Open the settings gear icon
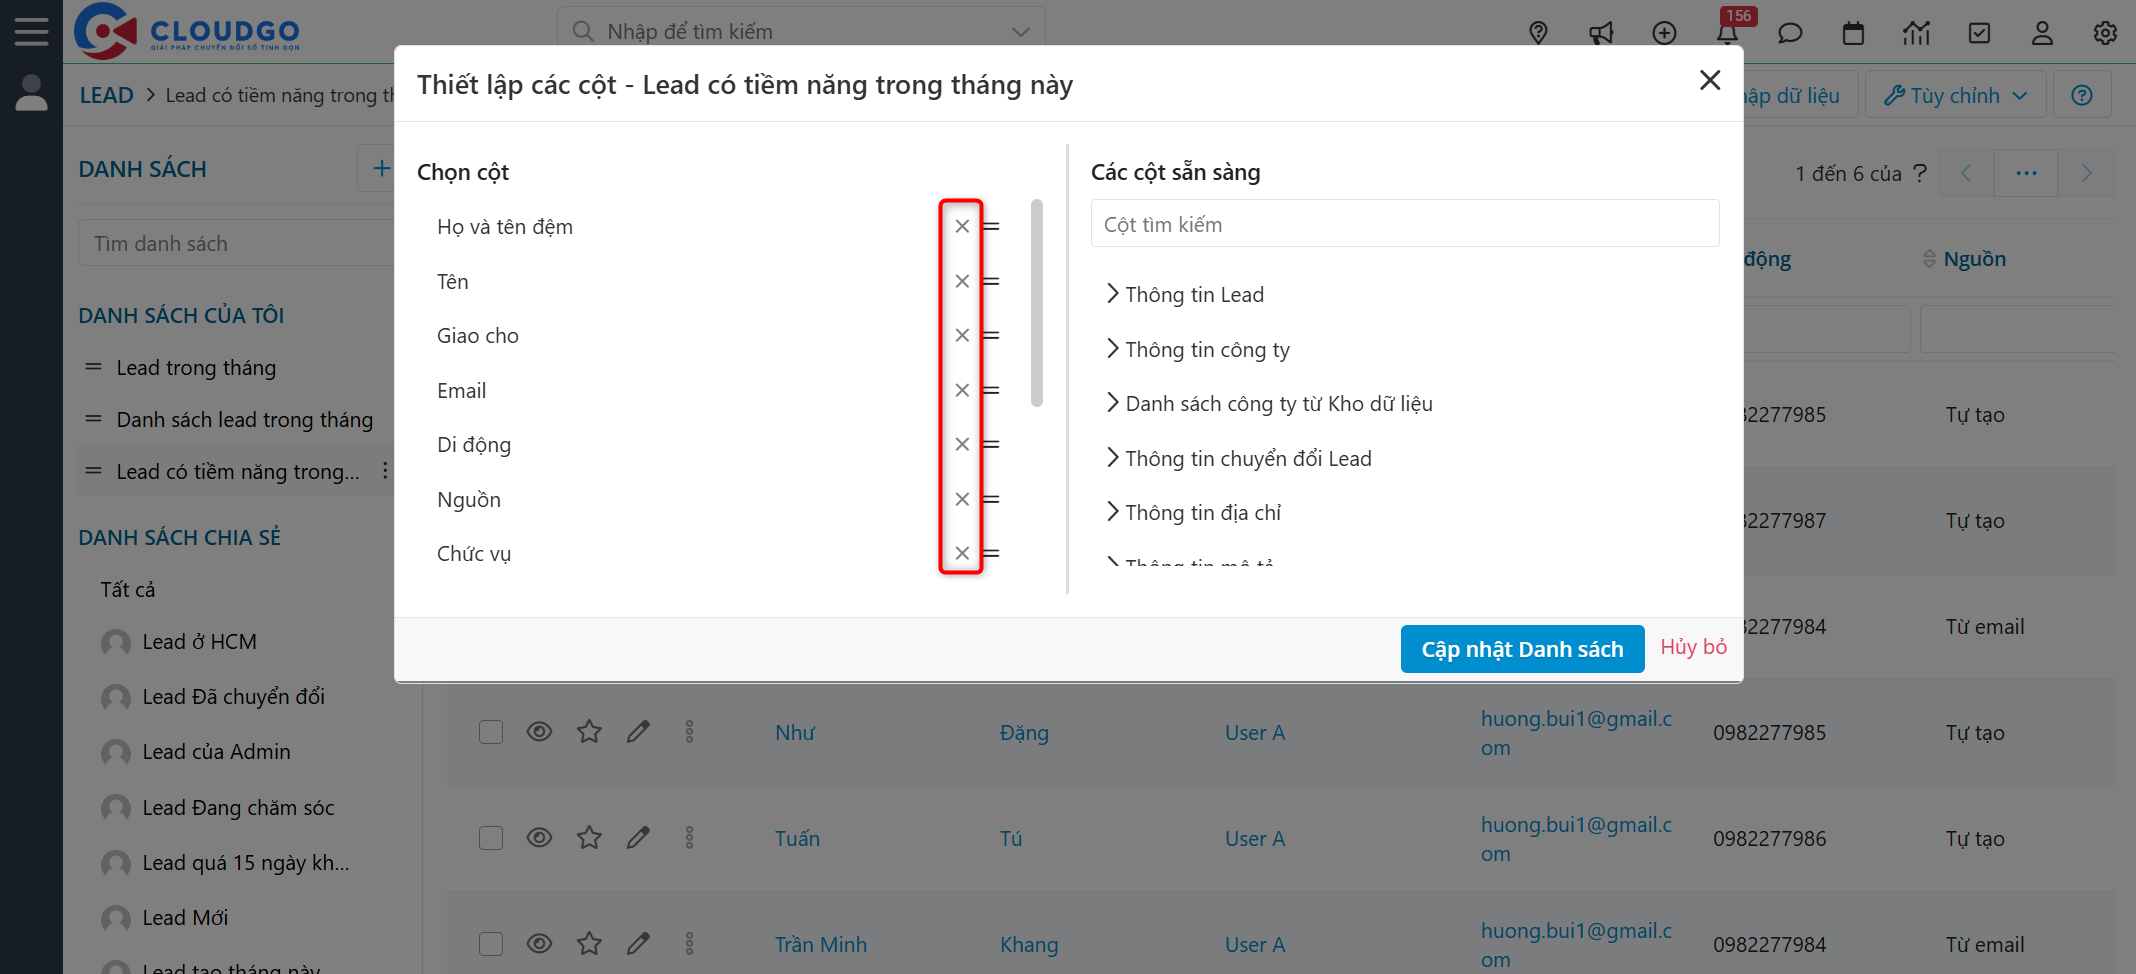The width and height of the screenshot is (2136, 974). click(2105, 33)
